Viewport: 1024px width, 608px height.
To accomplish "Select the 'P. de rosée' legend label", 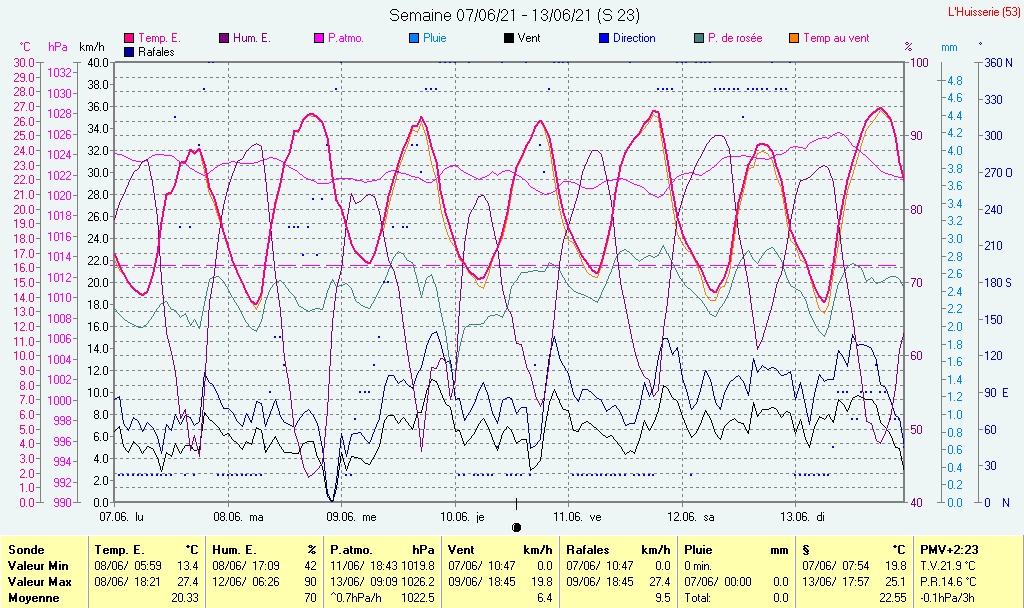I will coord(735,38).
